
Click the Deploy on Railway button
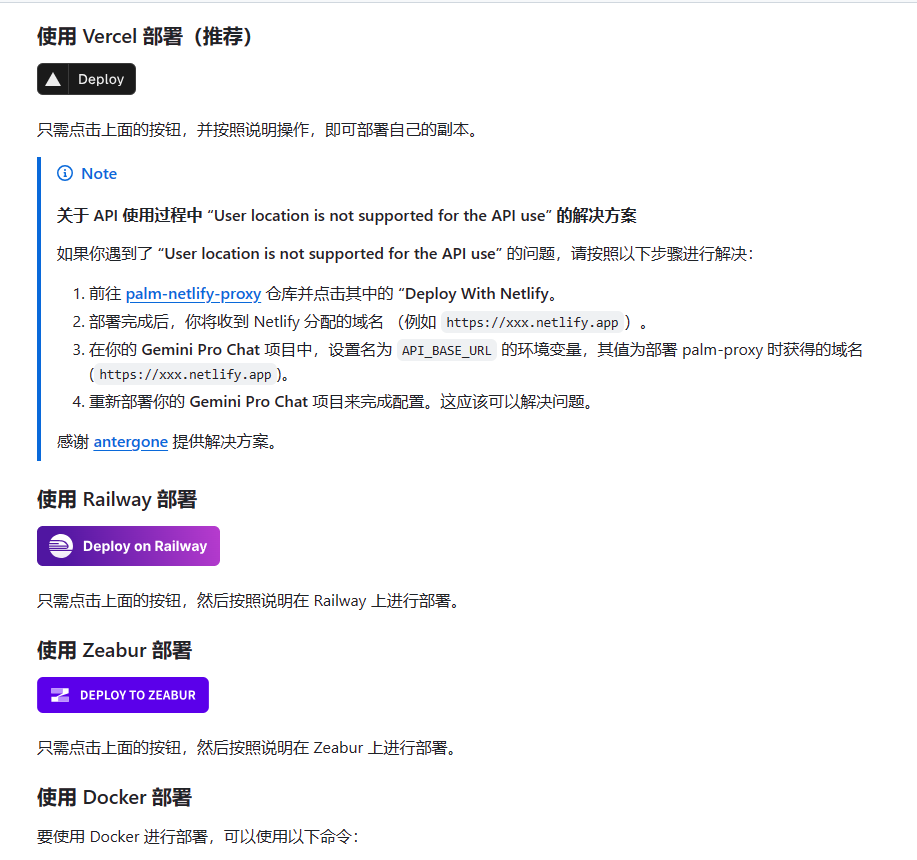128,545
